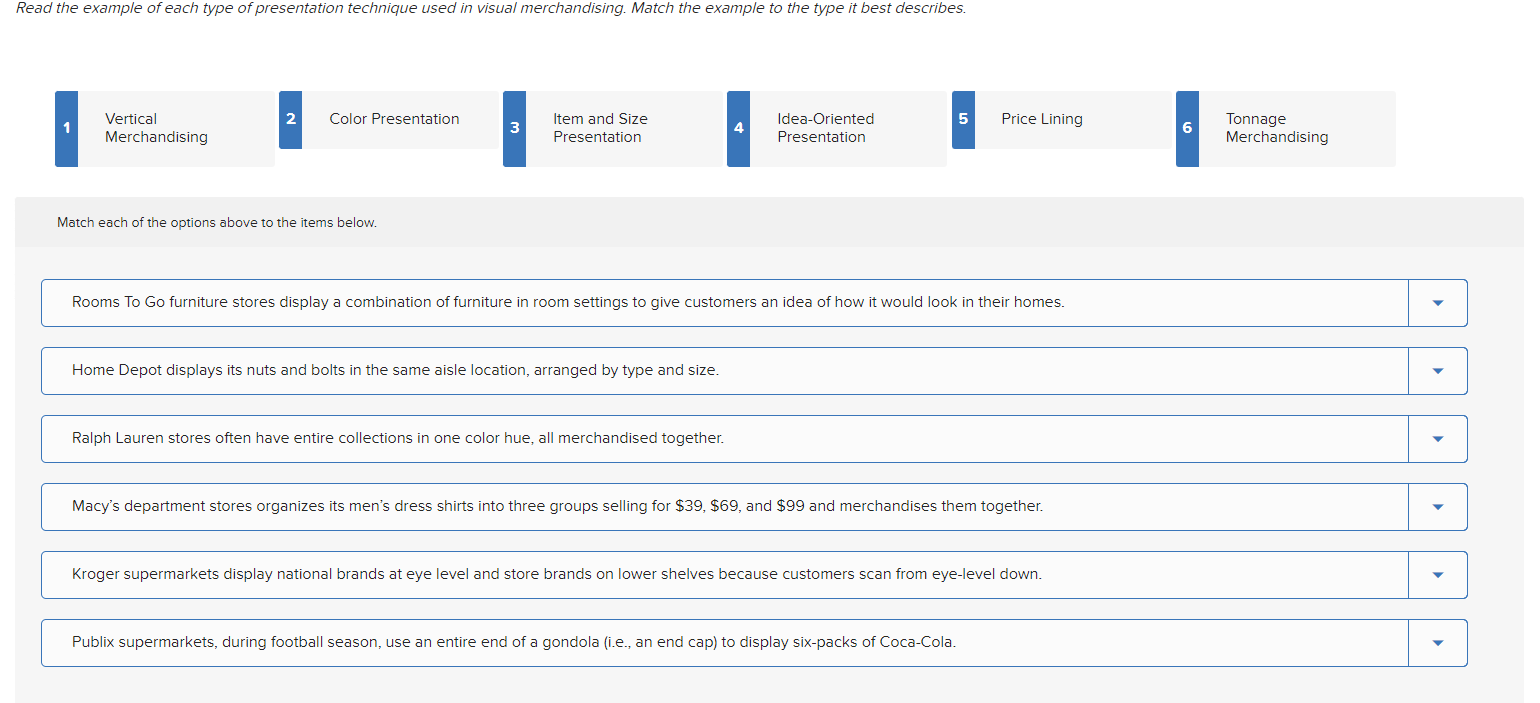The height and width of the screenshot is (703, 1540).
Task: Expand the dropdown for the Macy's dress shirts item
Action: tap(1438, 506)
